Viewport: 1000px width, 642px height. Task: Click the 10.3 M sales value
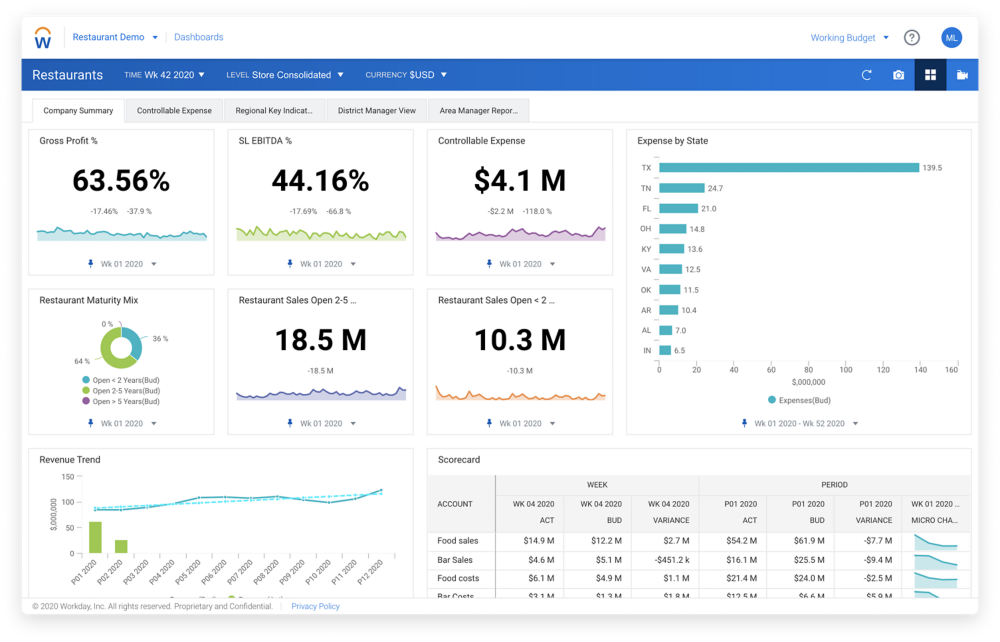coord(520,340)
